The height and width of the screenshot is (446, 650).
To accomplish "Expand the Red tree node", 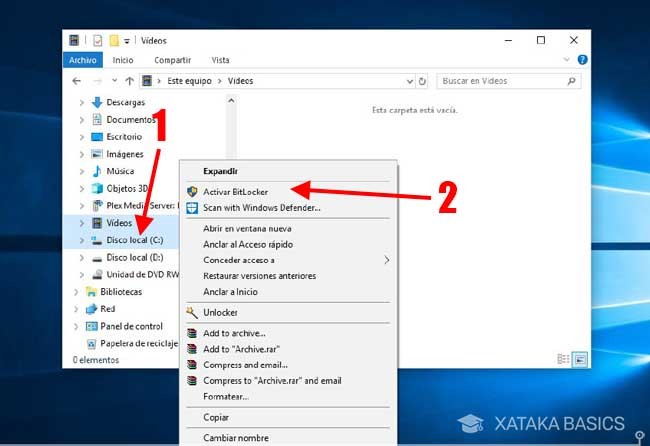I will coord(76,309).
